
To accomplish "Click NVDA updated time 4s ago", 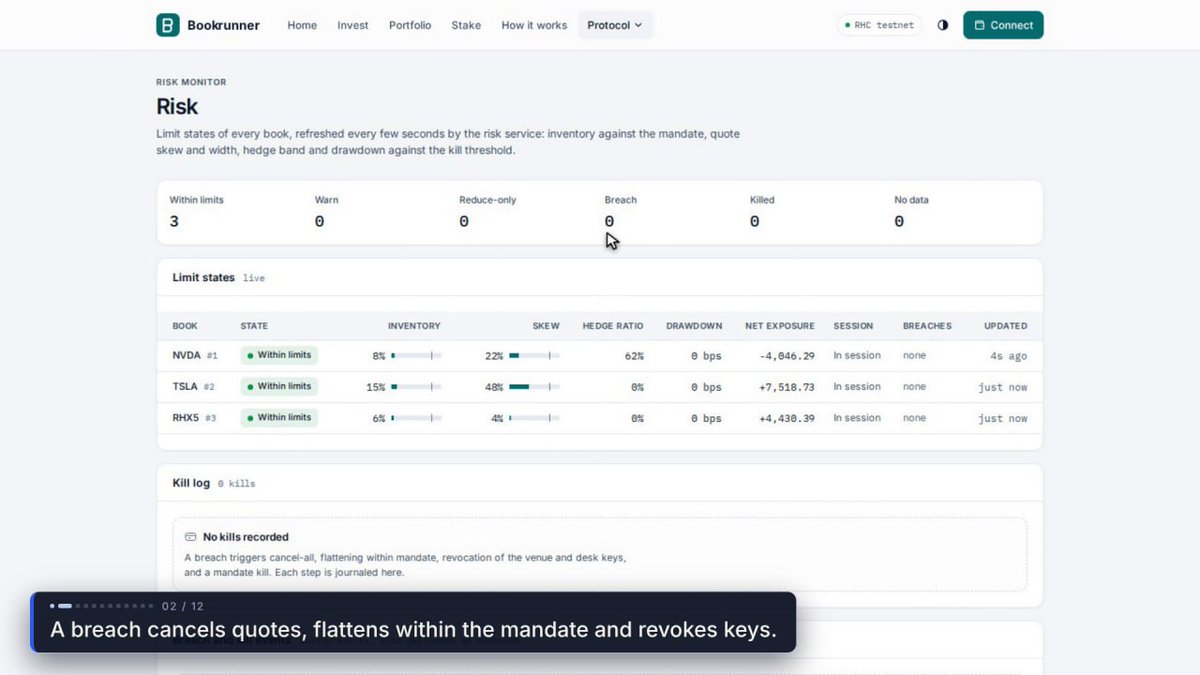I will click(x=1008, y=356).
